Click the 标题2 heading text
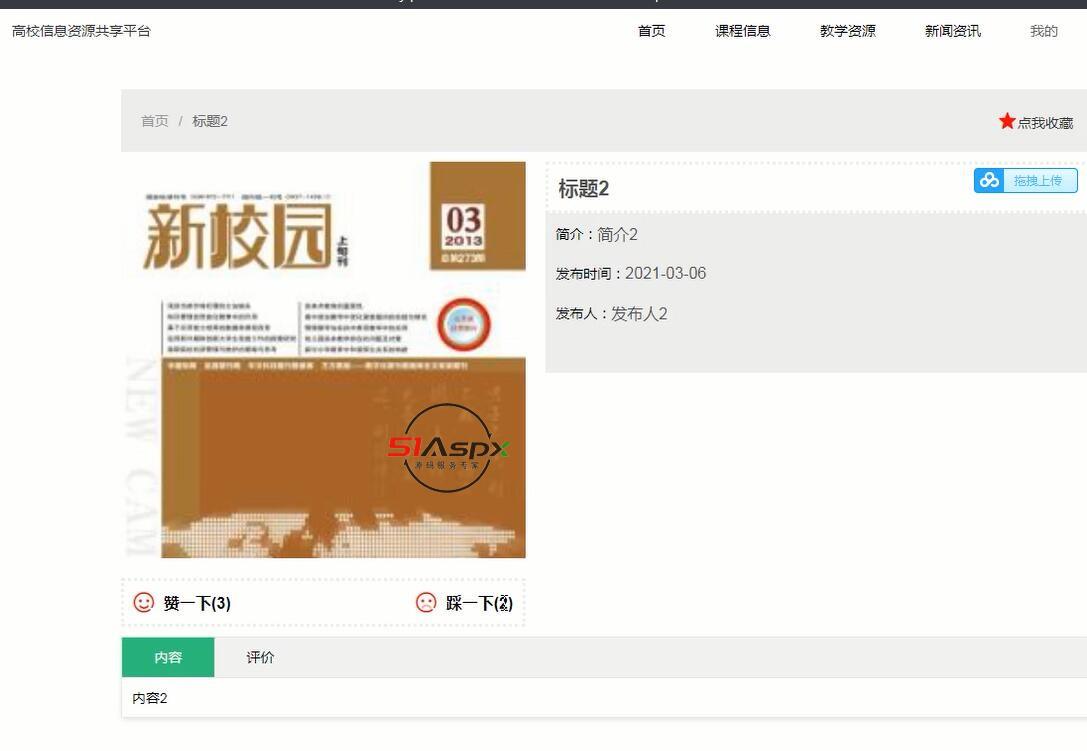The width and height of the screenshot is (1087, 751). pyautogui.click(x=584, y=189)
